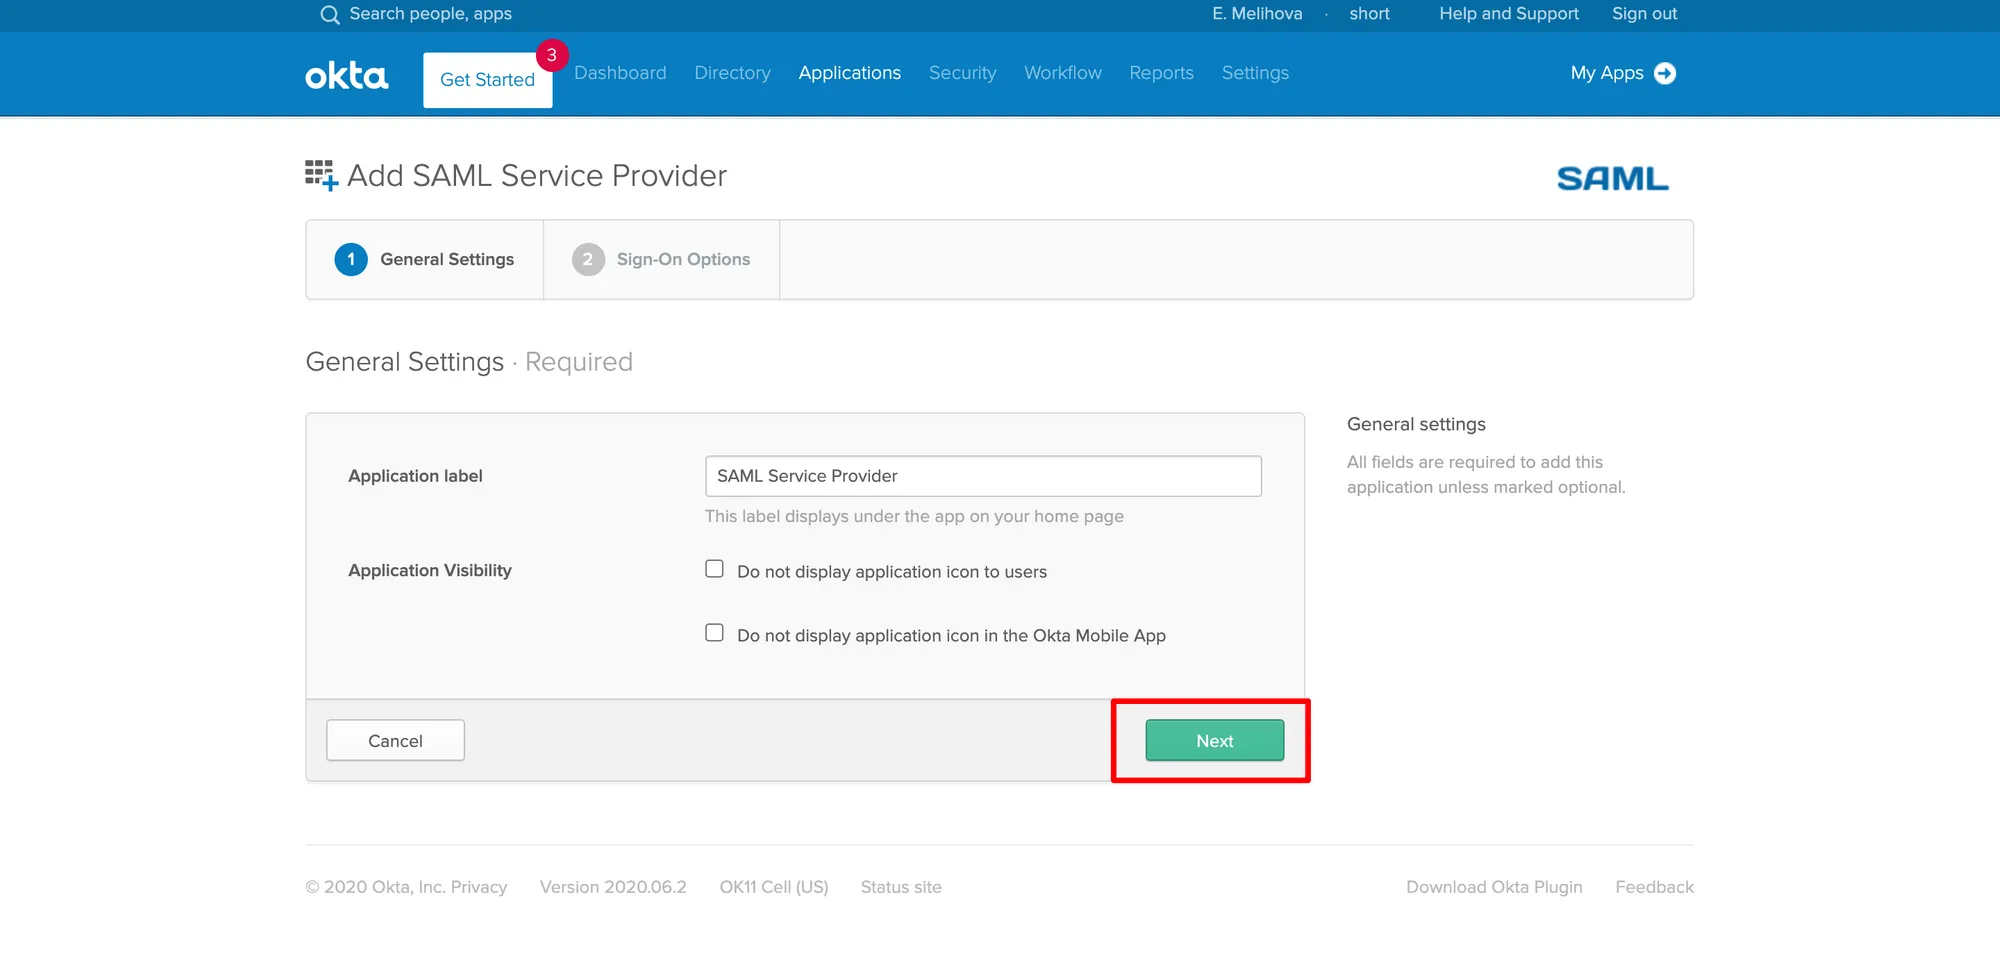The width and height of the screenshot is (2000, 972).
Task: Click the Cancel button
Action: point(395,741)
